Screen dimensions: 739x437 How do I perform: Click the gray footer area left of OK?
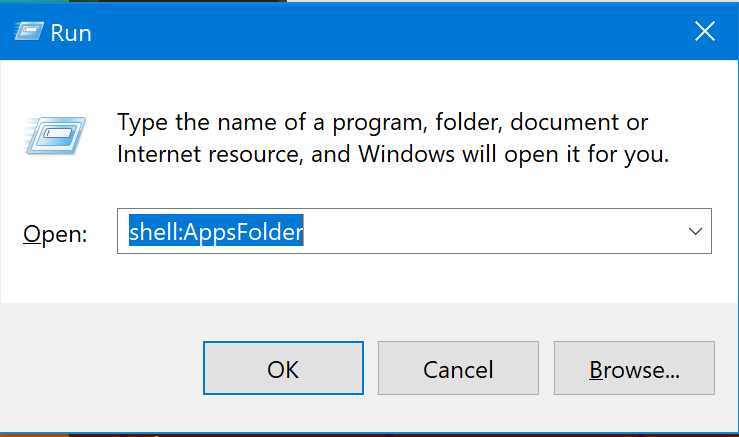pyautogui.click(x=101, y=368)
